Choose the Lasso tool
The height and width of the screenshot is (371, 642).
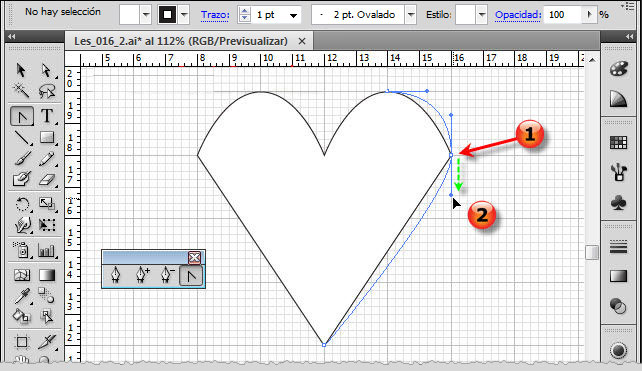point(47,90)
